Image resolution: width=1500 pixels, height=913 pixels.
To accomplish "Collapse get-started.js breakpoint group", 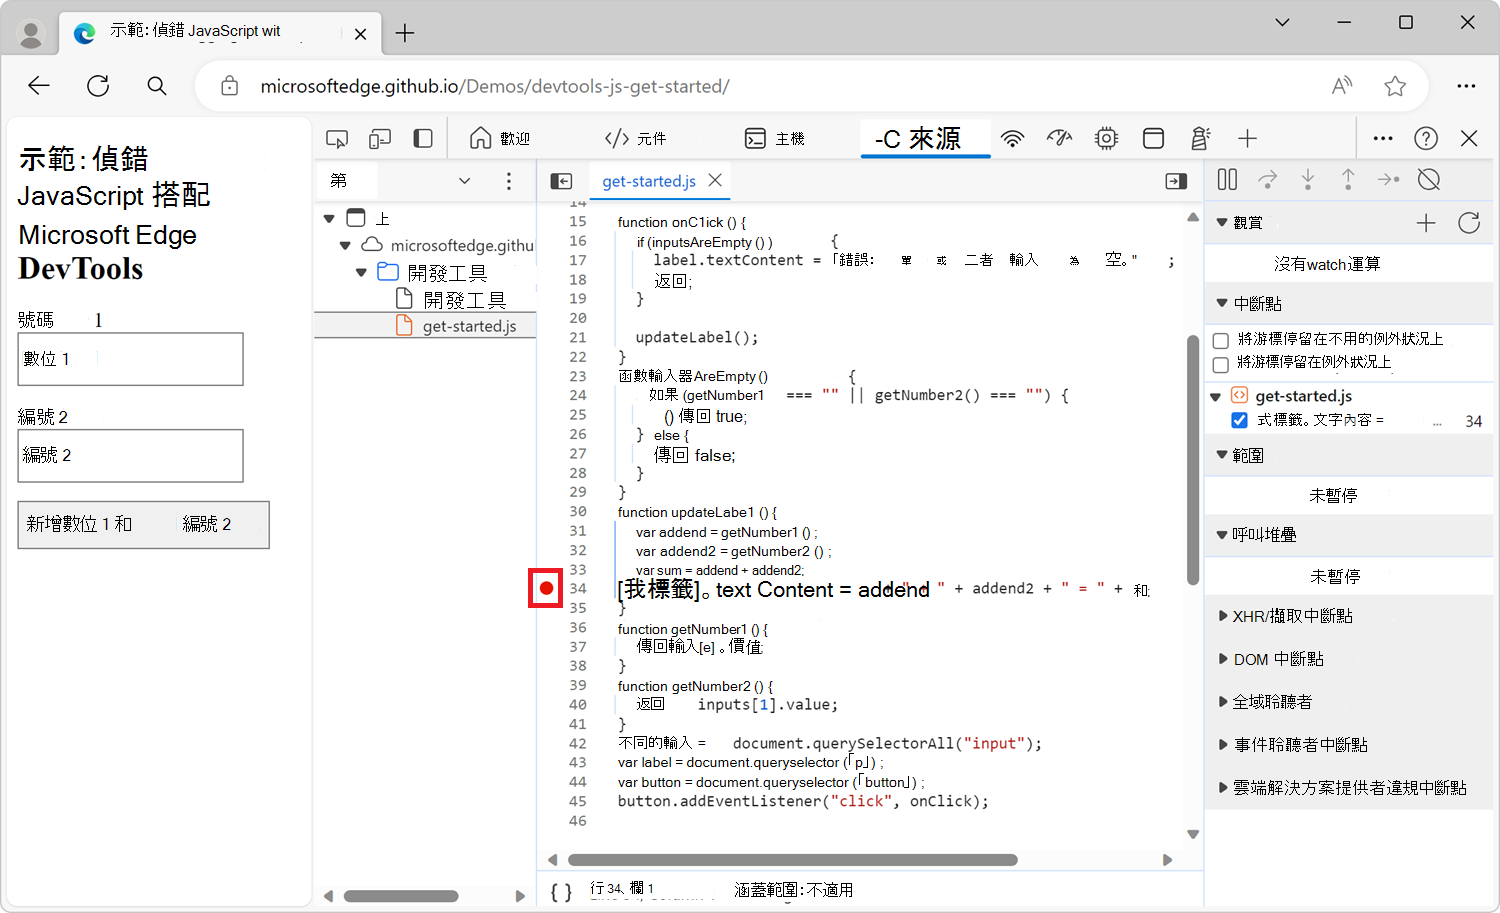I will click(x=1216, y=396).
